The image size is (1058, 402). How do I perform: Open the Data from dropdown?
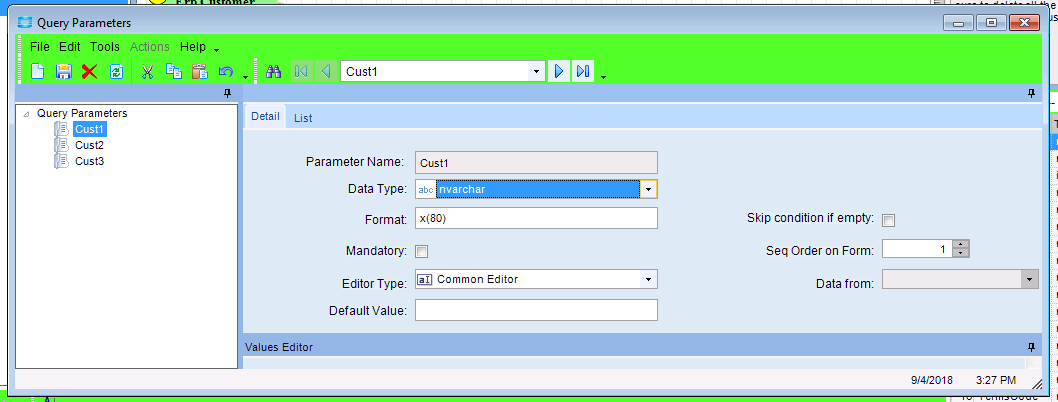click(x=1030, y=279)
